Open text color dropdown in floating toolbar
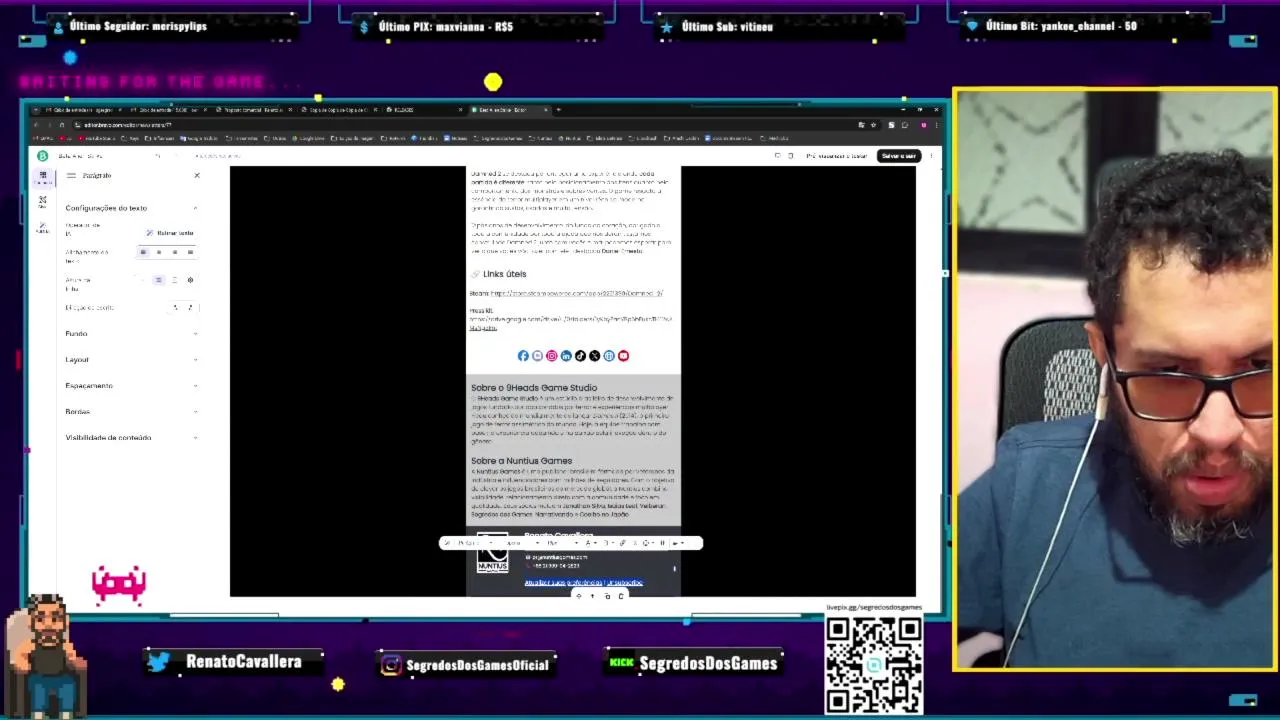 point(591,543)
